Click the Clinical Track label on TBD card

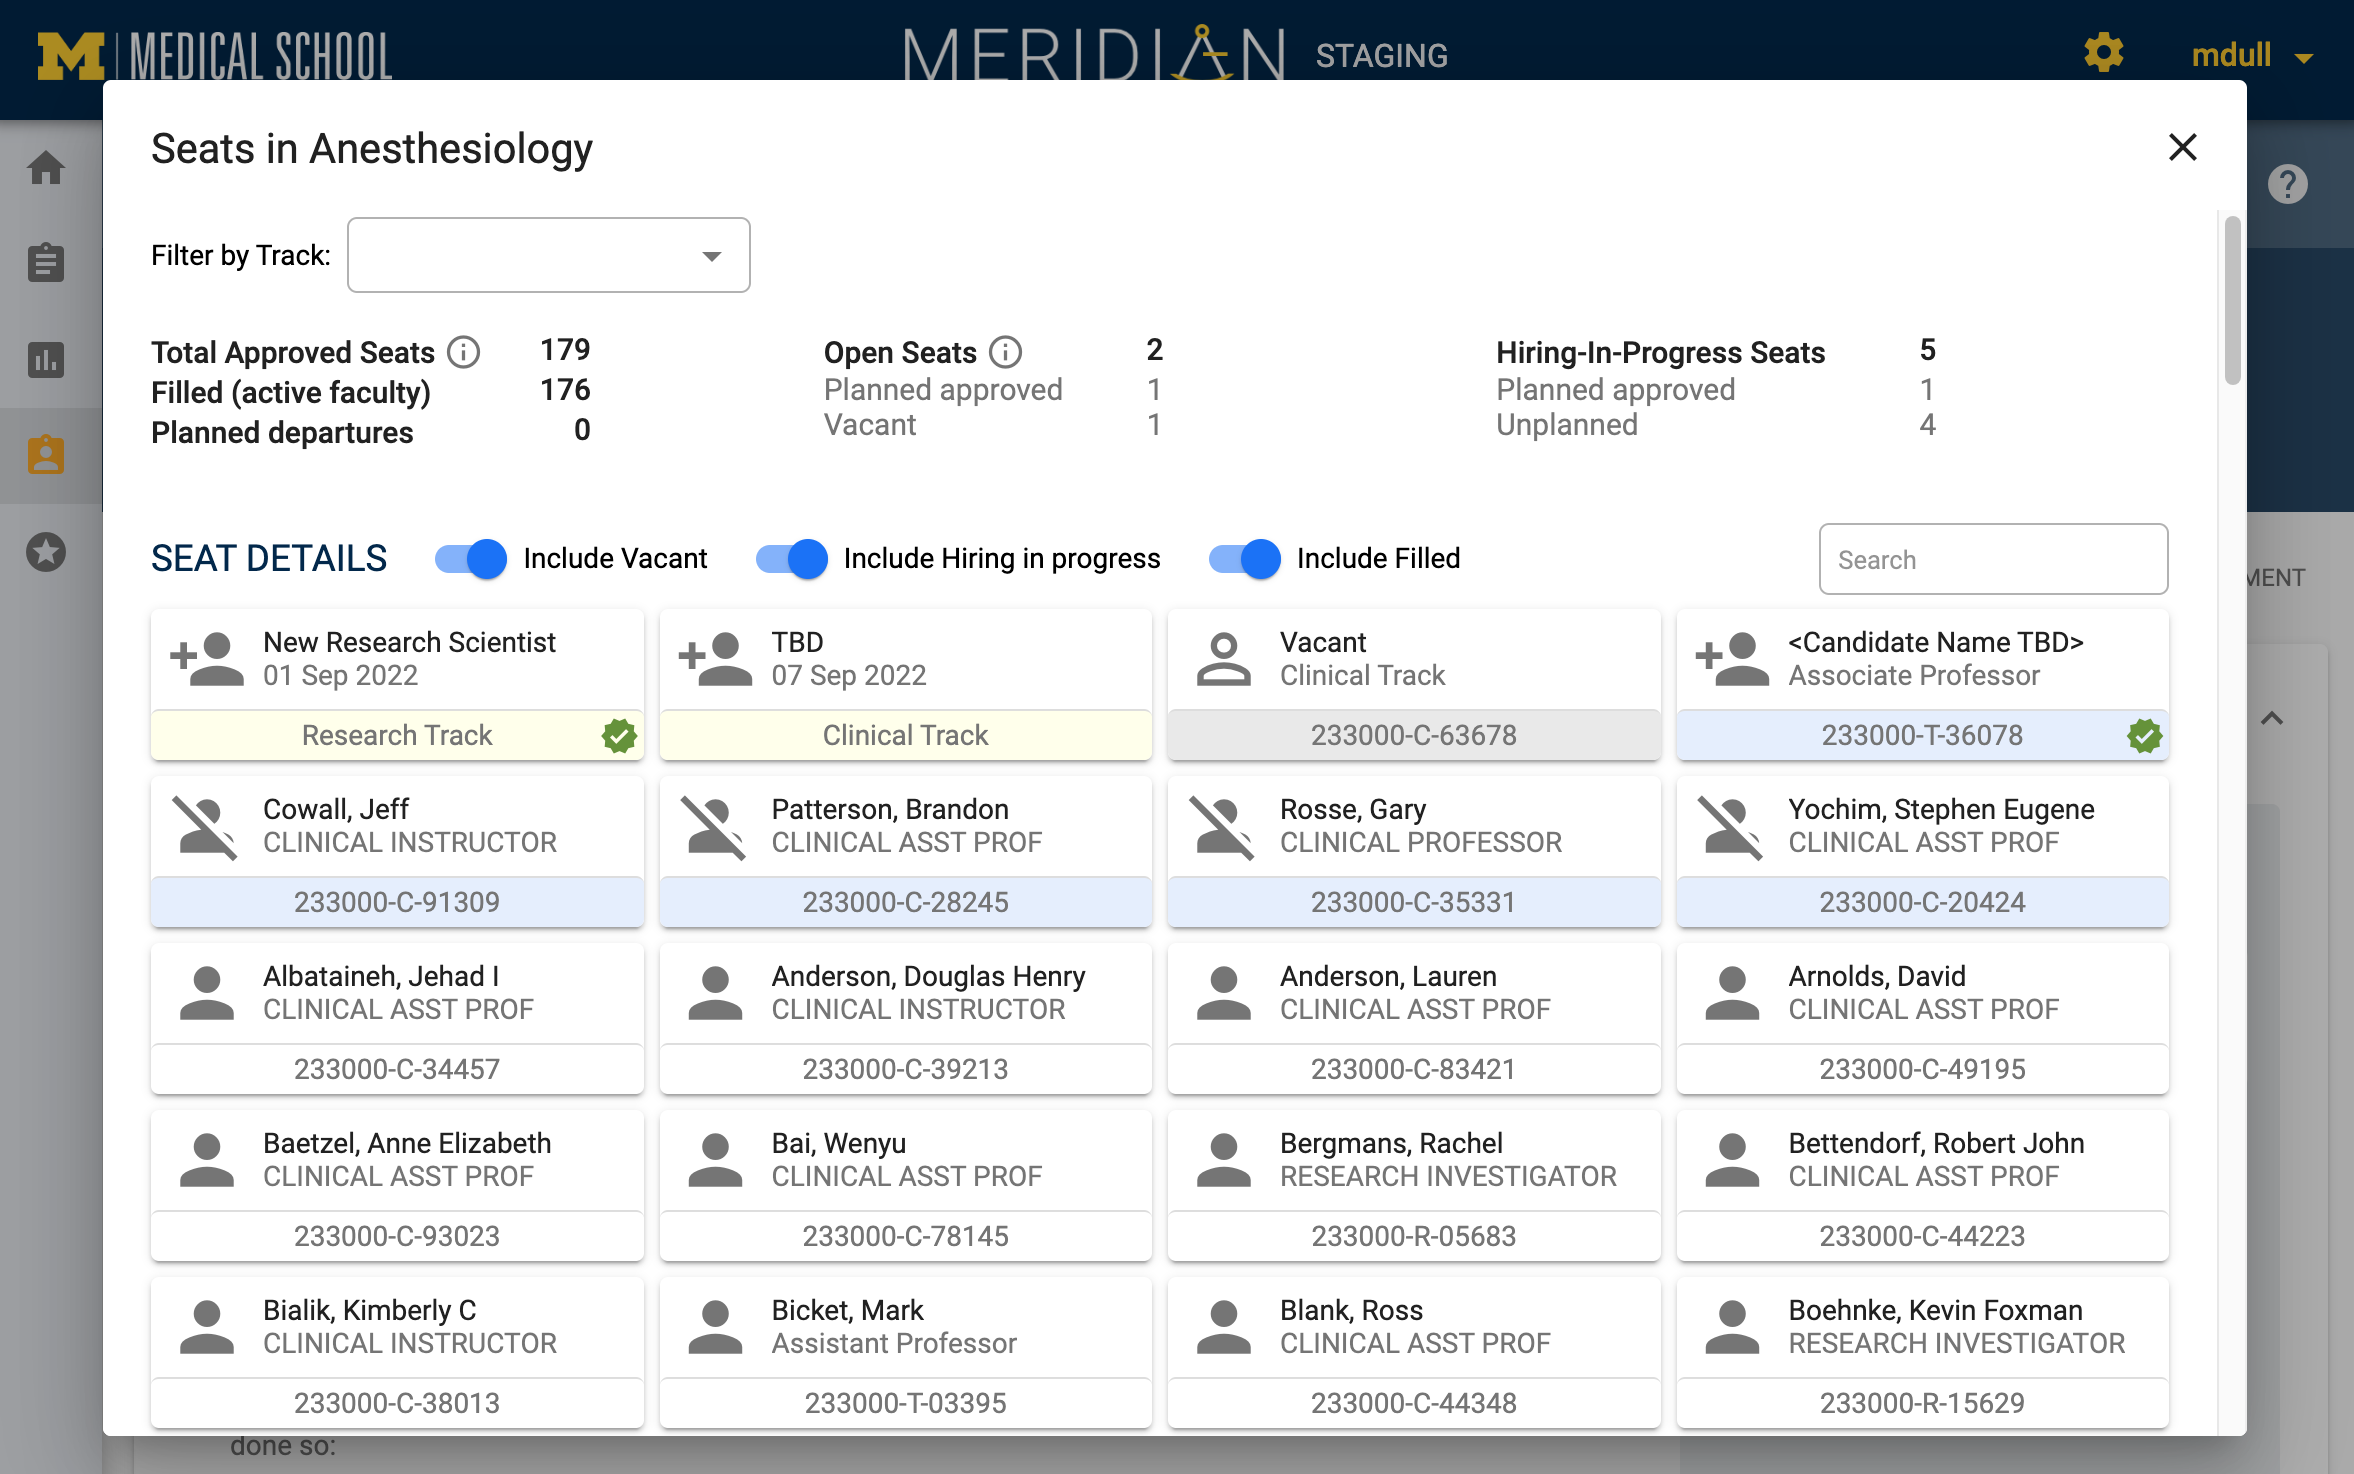click(x=905, y=735)
